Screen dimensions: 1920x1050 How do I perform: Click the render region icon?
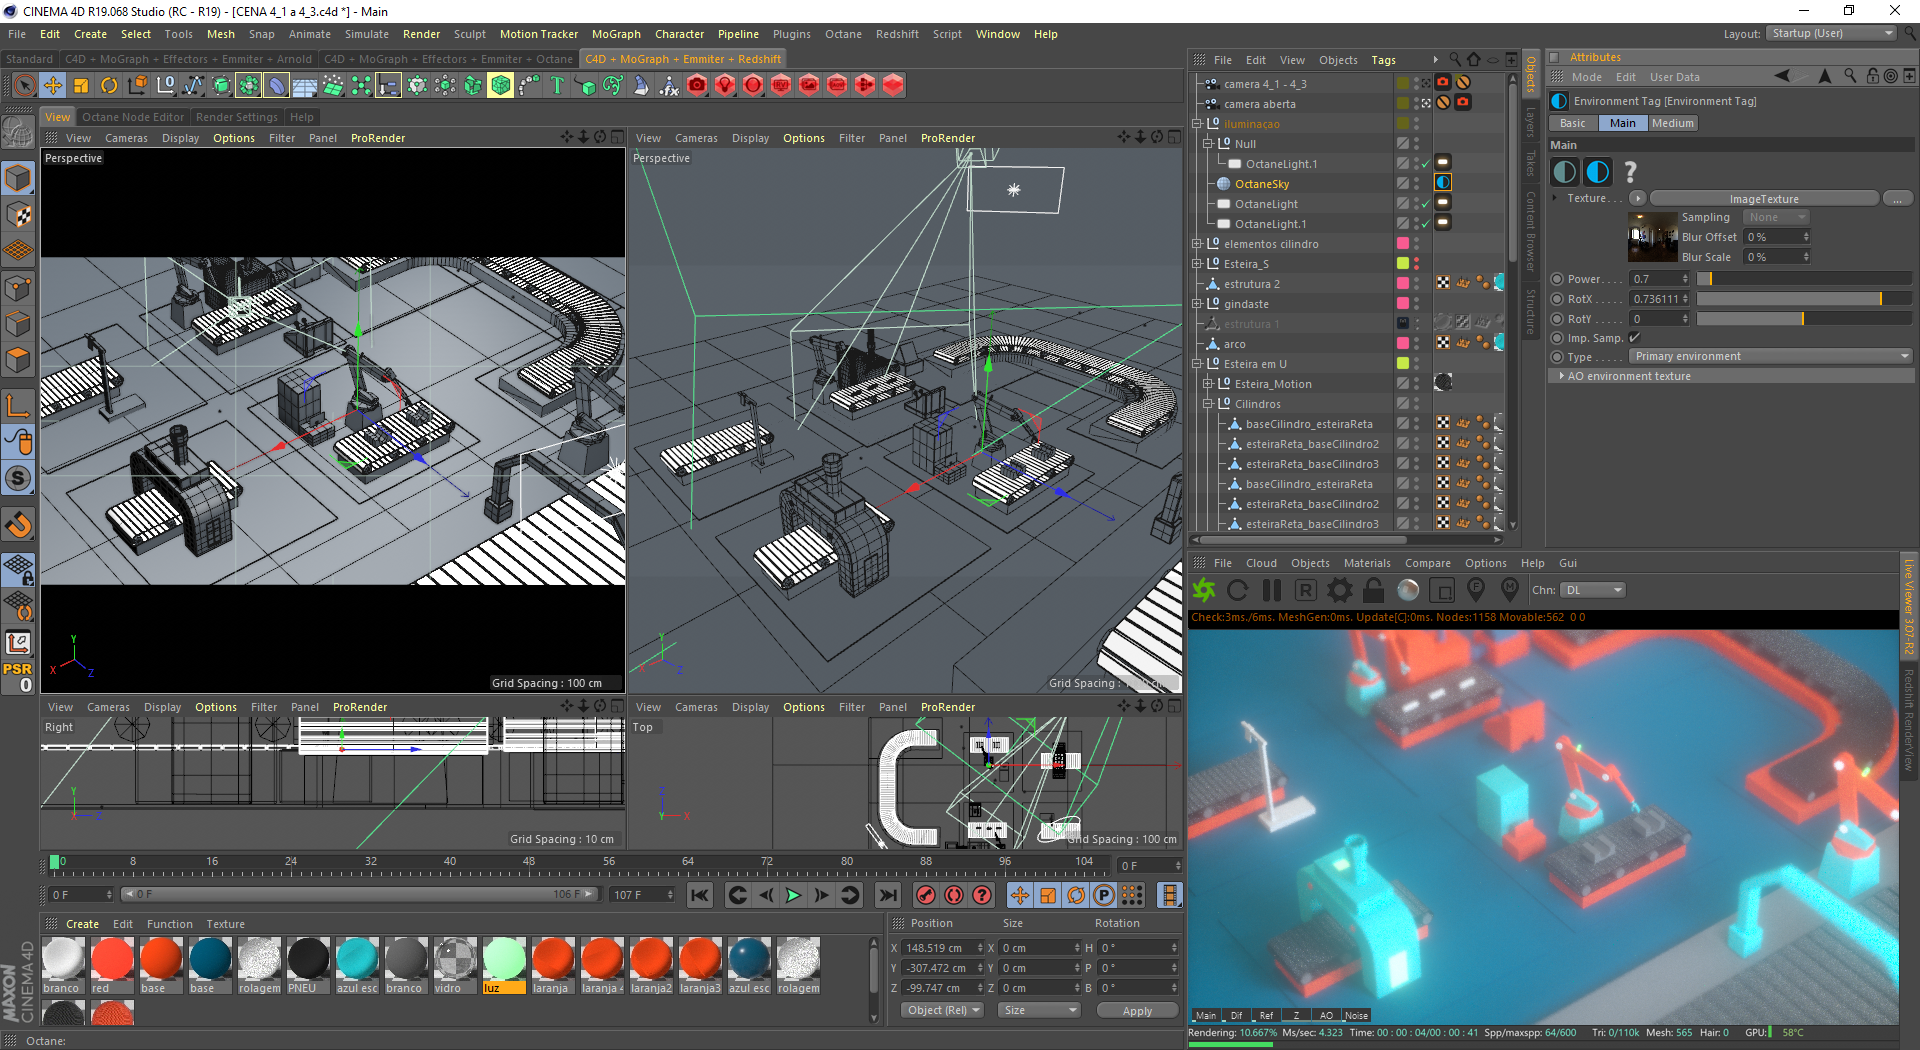[x=1442, y=590]
